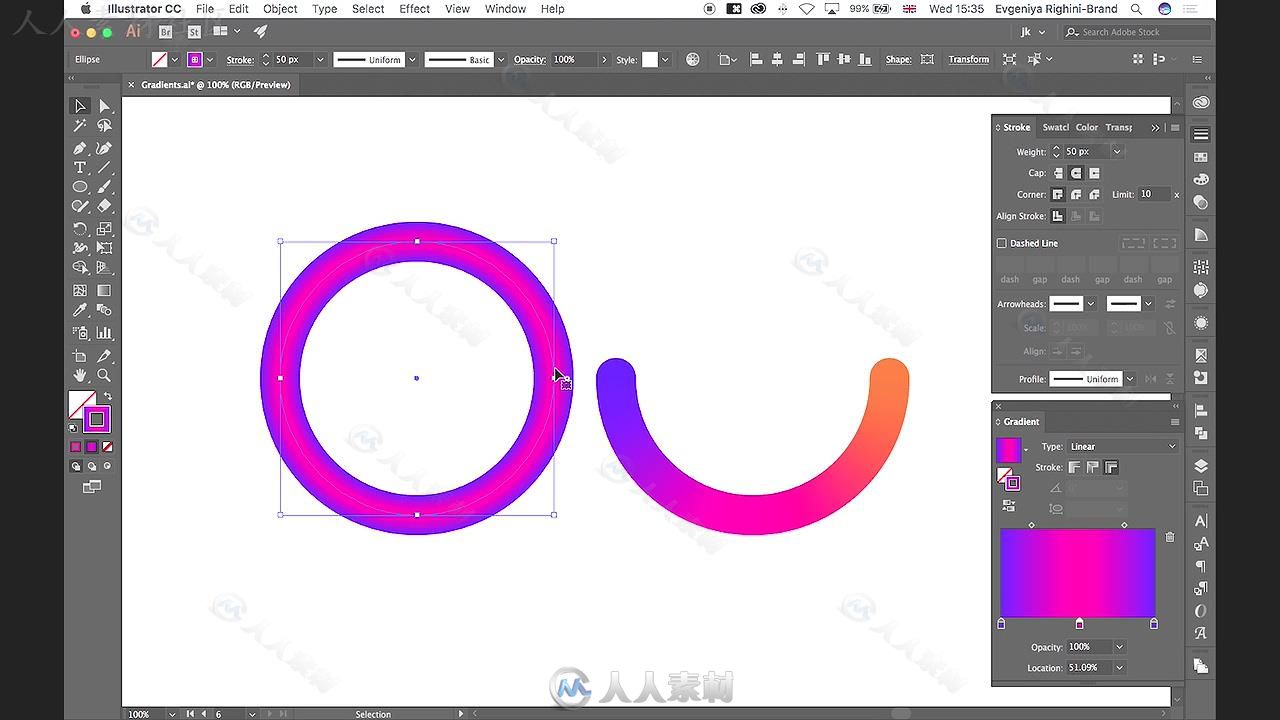1280x720 pixels.
Task: Choose Miter Join corner option
Action: click(1058, 195)
